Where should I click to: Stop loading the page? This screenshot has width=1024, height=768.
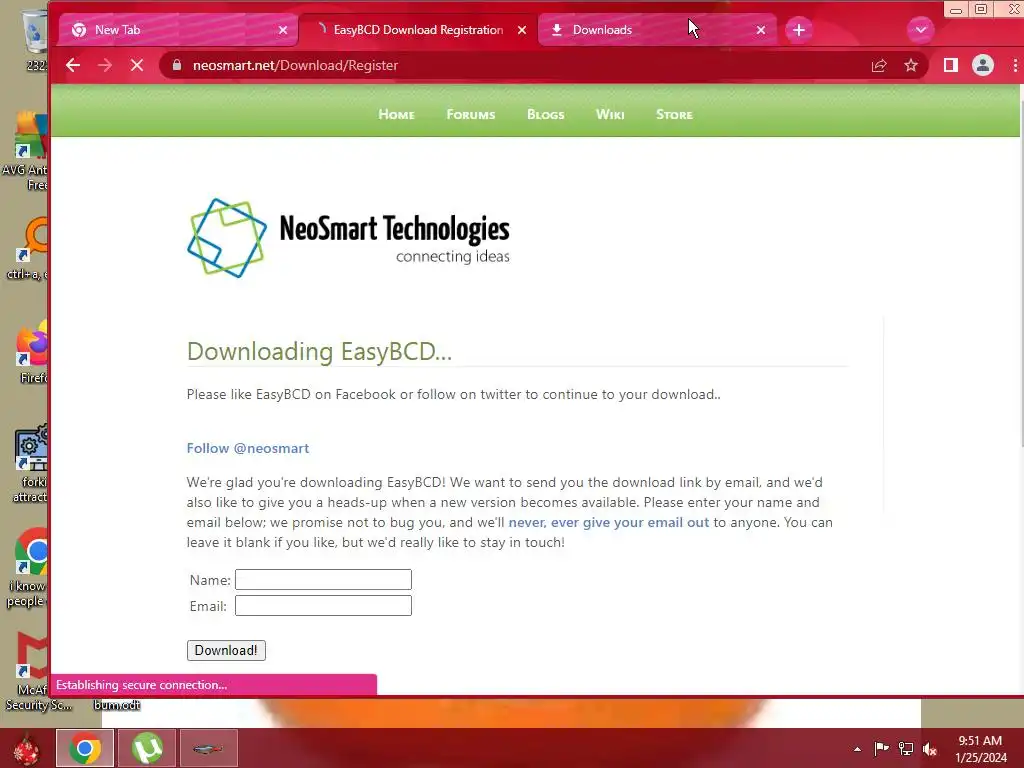click(136, 65)
